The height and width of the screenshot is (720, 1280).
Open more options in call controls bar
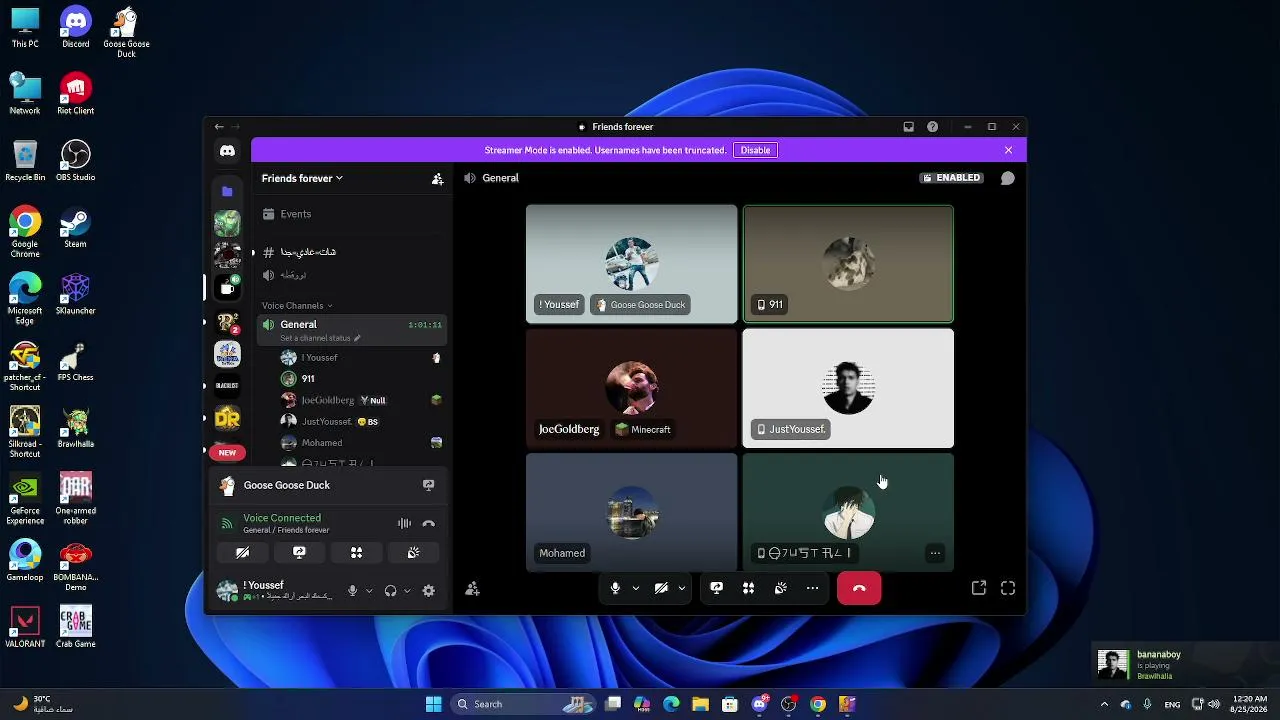coord(812,588)
